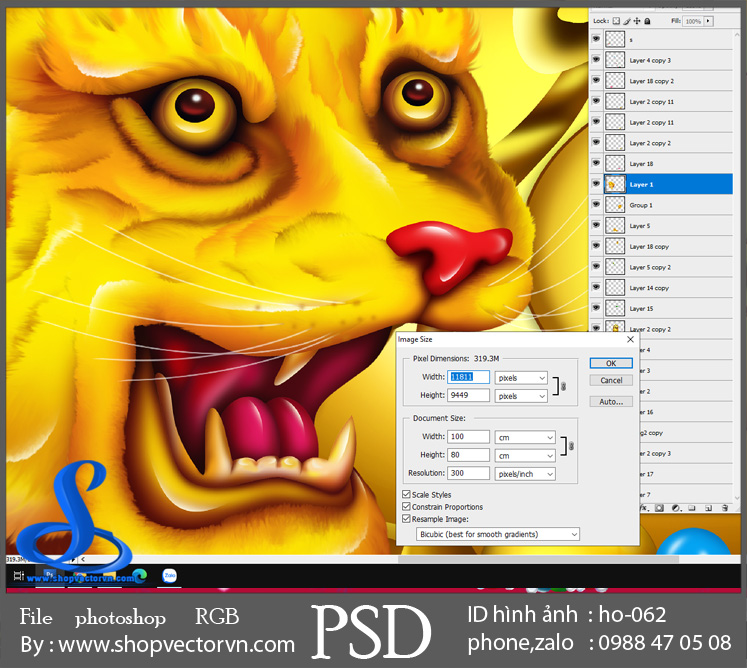Disable the Resample Image checkbox
This screenshot has height=668, width=747.
tap(406, 518)
